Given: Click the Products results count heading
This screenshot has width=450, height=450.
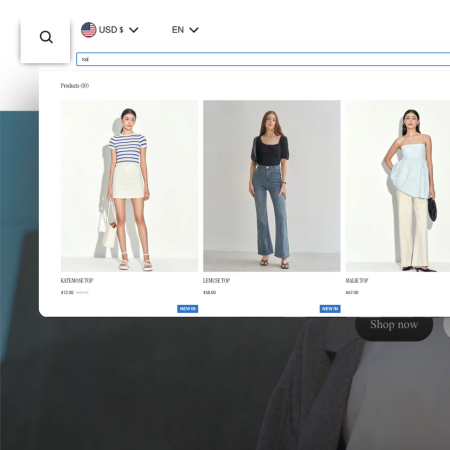Looking at the screenshot, I should tap(75, 86).
